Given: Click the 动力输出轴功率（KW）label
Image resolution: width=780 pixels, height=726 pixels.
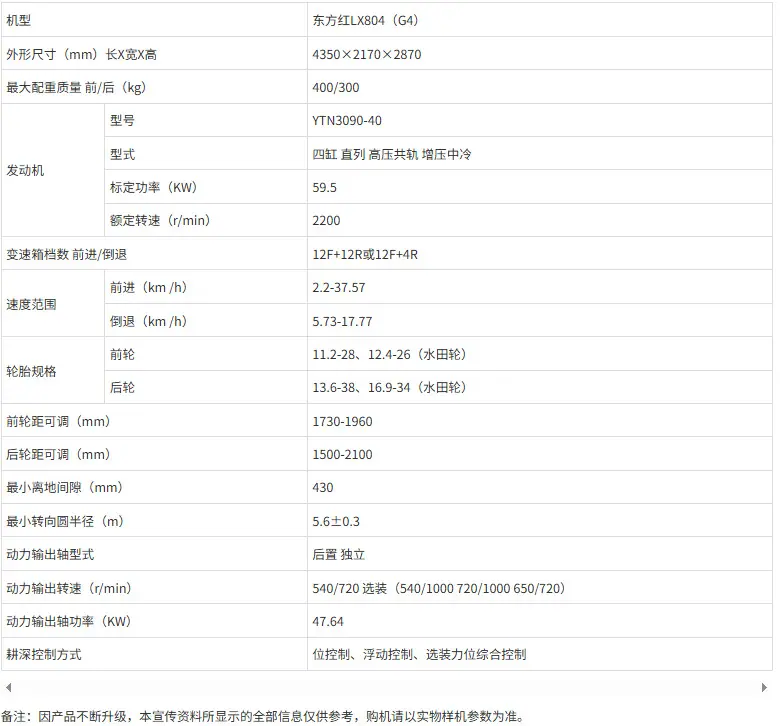Looking at the screenshot, I should click(x=69, y=621).
